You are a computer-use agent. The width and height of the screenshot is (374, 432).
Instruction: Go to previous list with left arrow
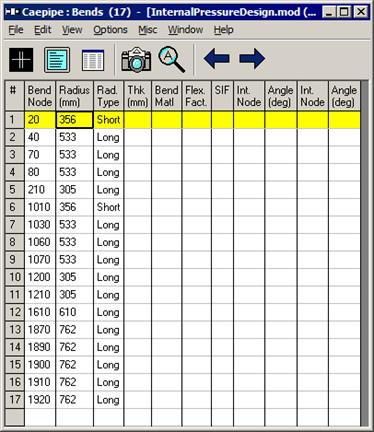point(217,59)
